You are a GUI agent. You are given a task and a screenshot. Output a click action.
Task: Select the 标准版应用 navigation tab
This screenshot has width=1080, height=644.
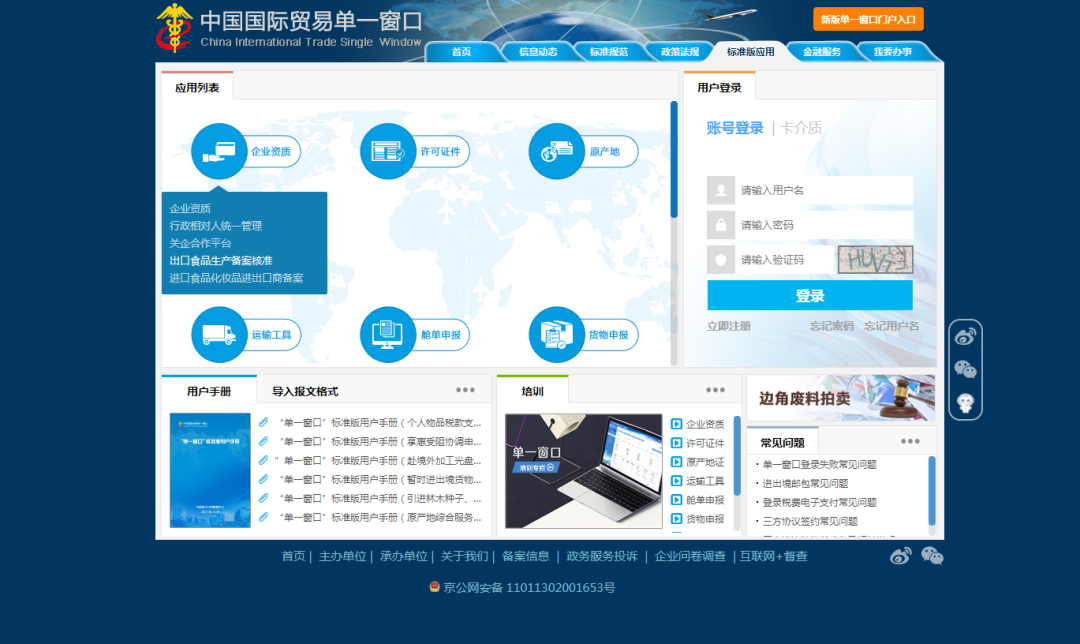750,52
